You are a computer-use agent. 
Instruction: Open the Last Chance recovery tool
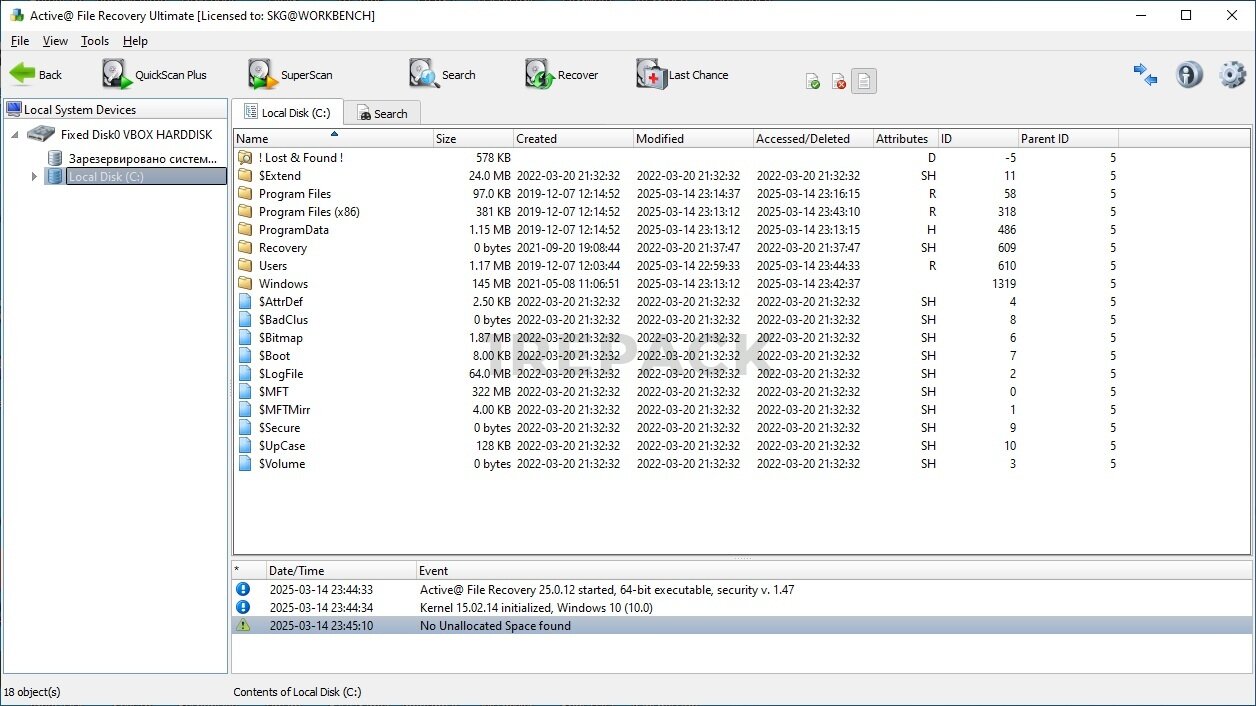click(x=651, y=75)
